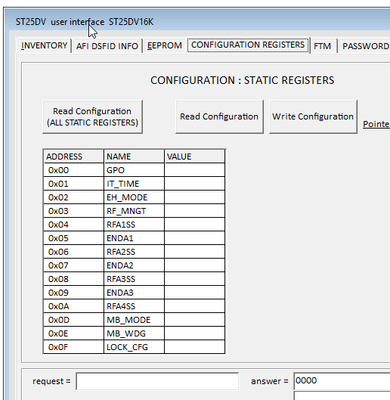Open the AFI DSFID INFO tab
Viewport: 390px width, 400px height.
(x=107, y=46)
